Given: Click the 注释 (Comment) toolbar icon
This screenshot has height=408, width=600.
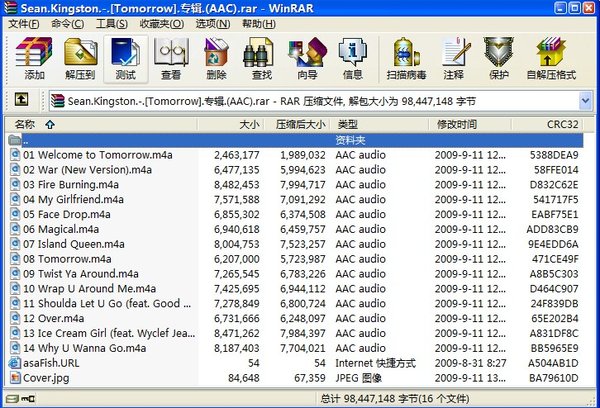Looking at the screenshot, I should [456, 52].
